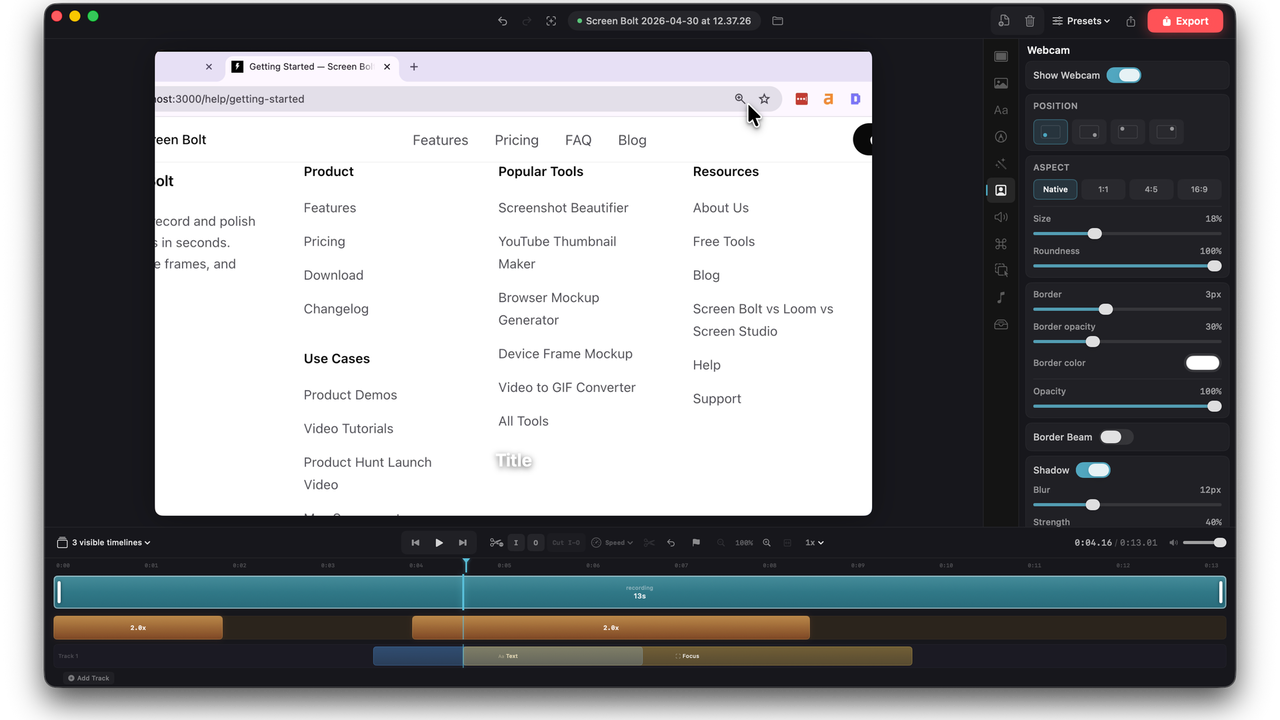The image size is (1280, 720).
Task: Disable the Shadow toggle
Action: coord(1094,470)
